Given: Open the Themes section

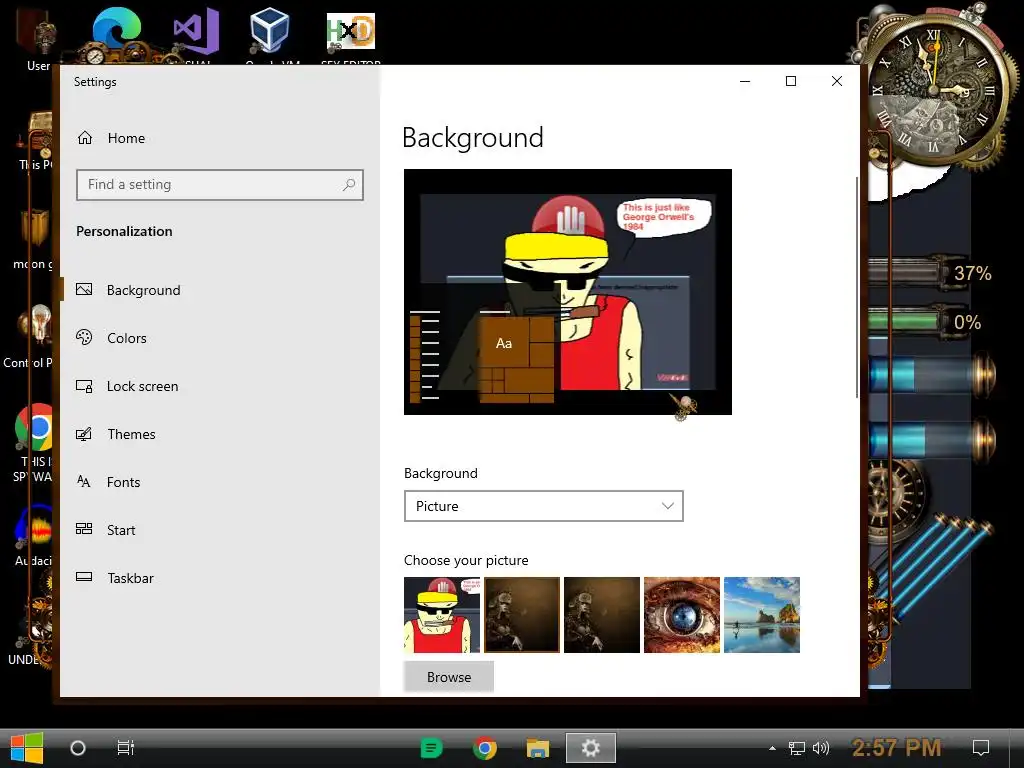Looking at the screenshot, I should (131, 434).
